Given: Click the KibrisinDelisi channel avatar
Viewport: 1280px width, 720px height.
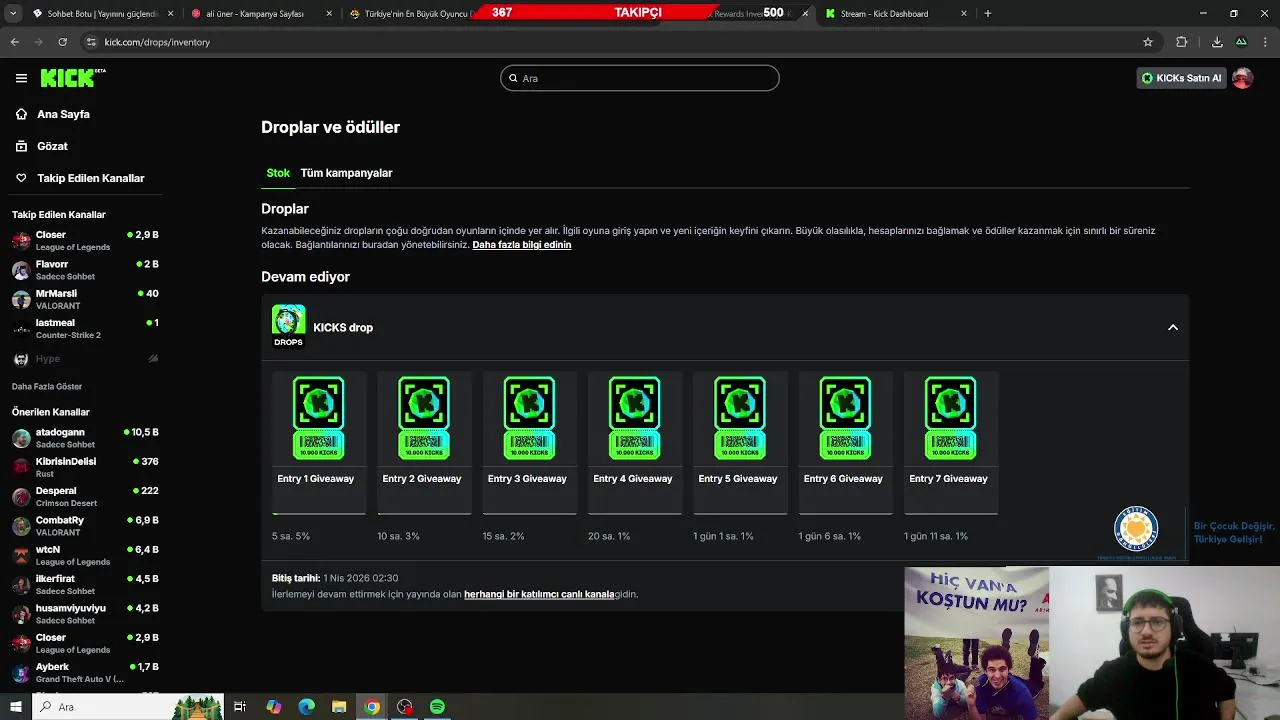Looking at the screenshot, I should [x=21, y=467].
